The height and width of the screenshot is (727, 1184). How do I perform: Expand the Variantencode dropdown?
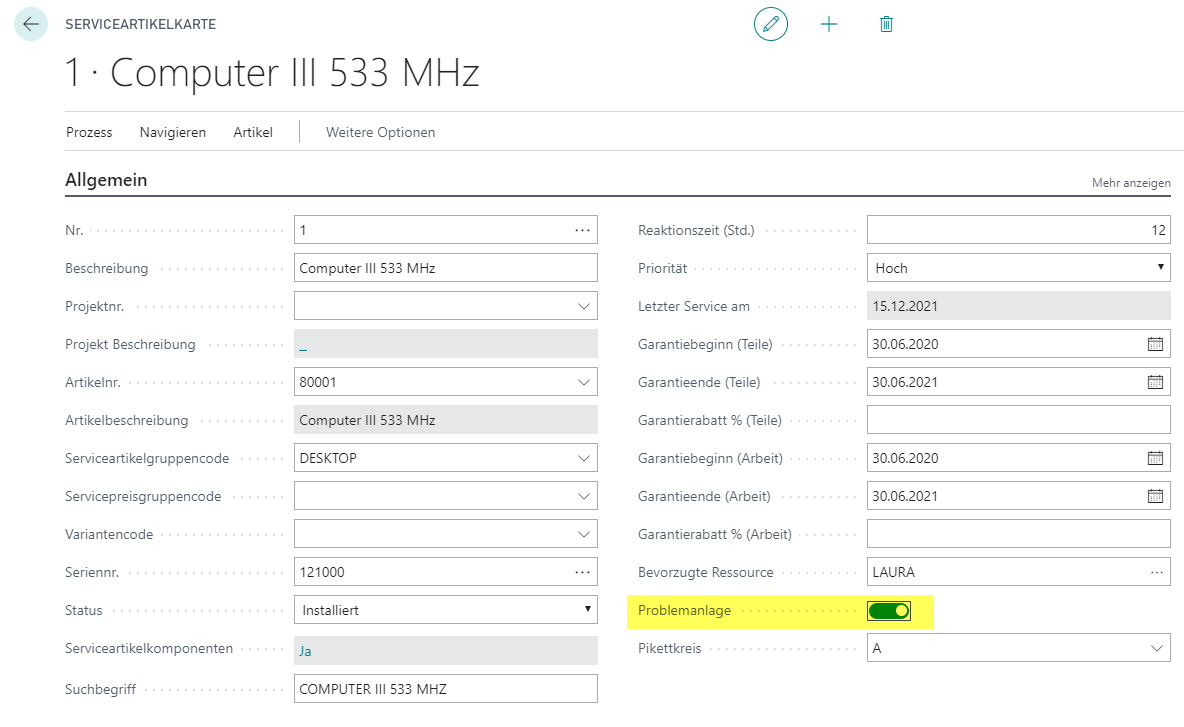(x=584, y=534)
